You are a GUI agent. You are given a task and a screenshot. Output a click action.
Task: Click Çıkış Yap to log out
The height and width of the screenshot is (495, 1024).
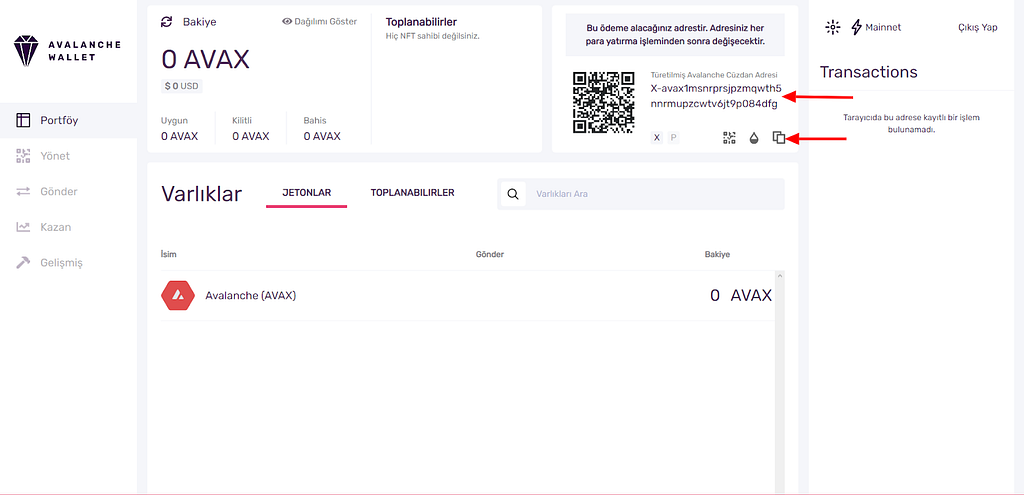[x=978, y=27]
